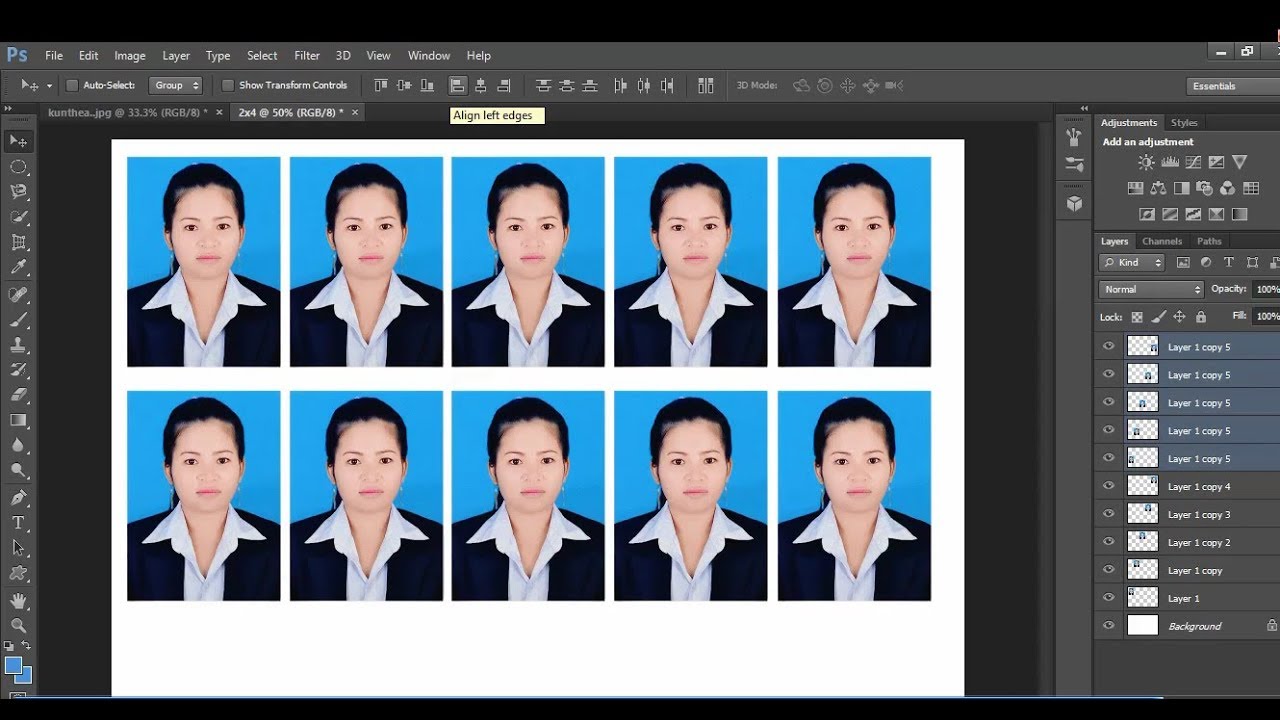This screenshot has height=720, width=1280.
Task: Hide Layer 1 copy 4 visibility
Action: [1108, 486]
